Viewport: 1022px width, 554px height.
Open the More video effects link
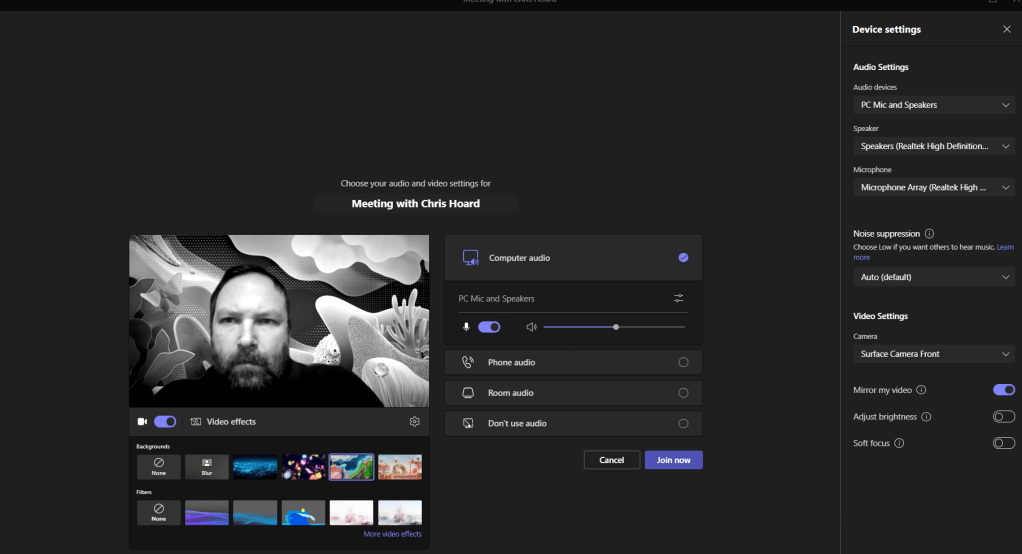pyautogui.click(x=392, y=534)
